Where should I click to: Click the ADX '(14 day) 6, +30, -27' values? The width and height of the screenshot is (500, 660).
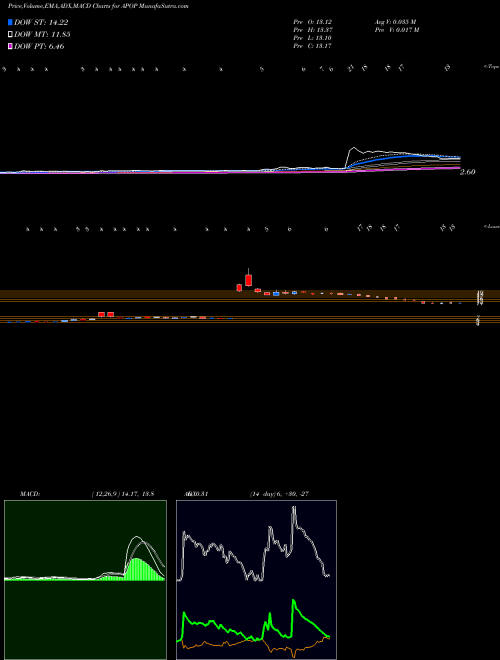pyautogui.click(x=279, y=494)
